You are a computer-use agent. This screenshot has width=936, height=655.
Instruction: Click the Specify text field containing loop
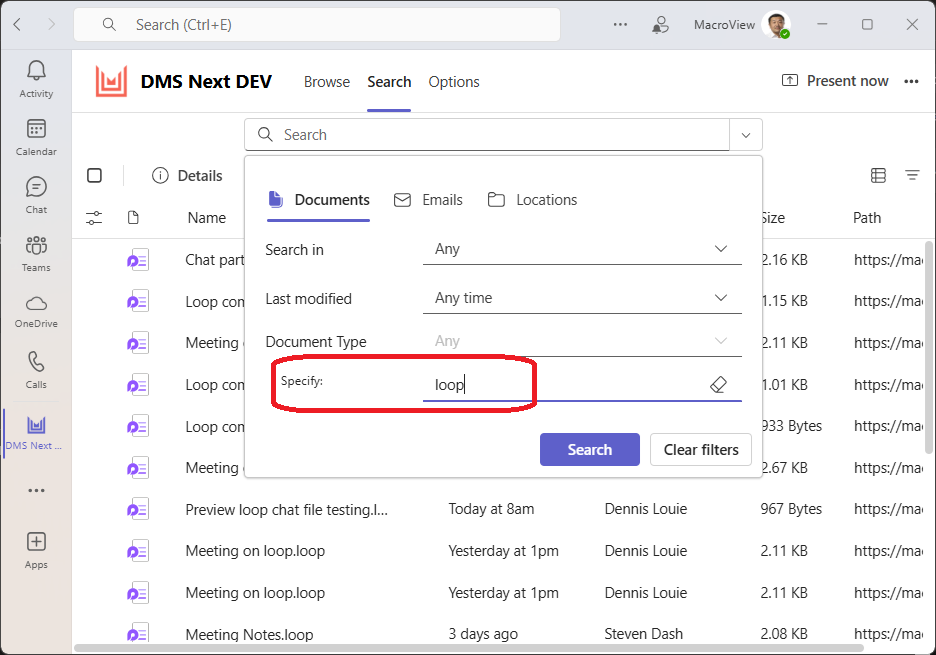pos(582,385)
